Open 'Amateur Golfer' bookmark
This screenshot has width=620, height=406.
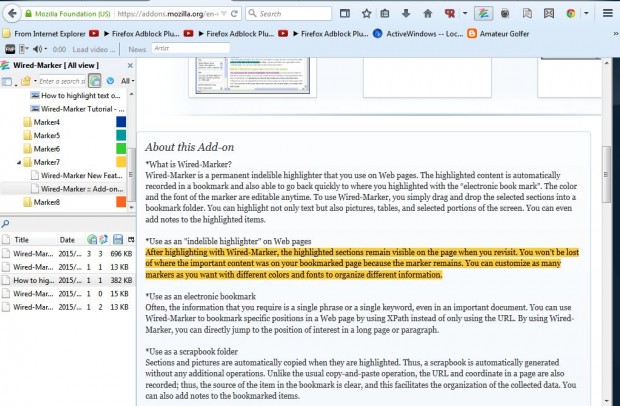(x=499, y=34)
